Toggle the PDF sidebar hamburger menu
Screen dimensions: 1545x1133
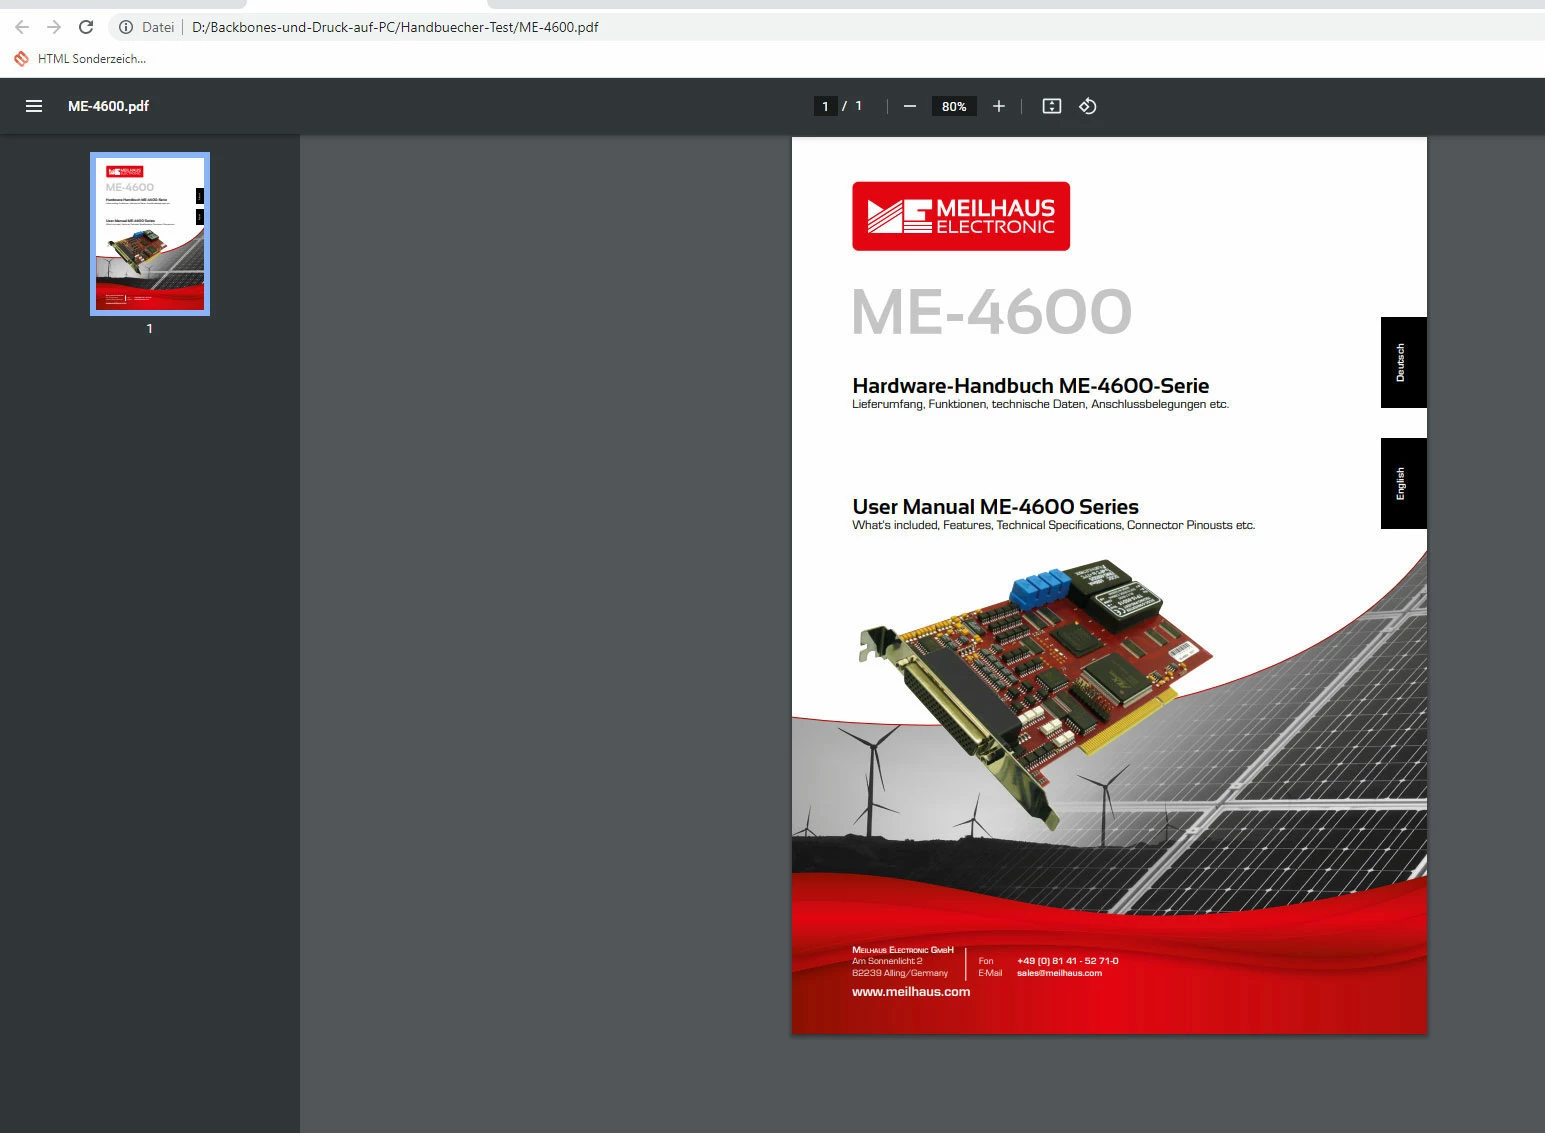(34, 106)
